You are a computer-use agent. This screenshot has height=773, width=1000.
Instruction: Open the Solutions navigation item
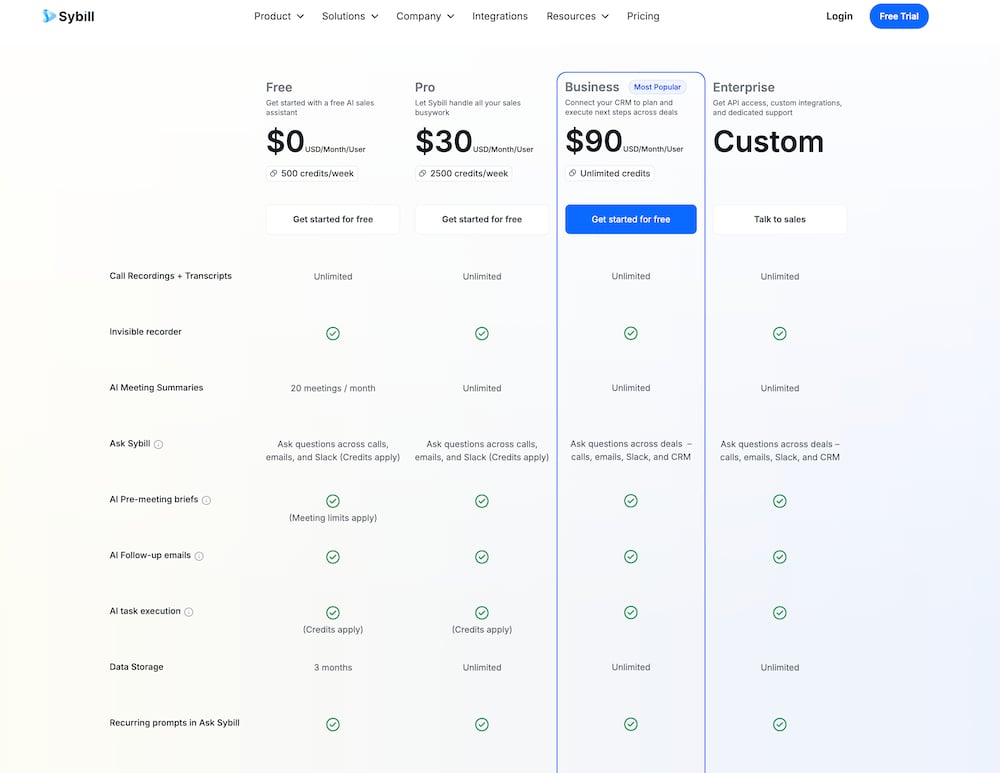tap(349, 16)
